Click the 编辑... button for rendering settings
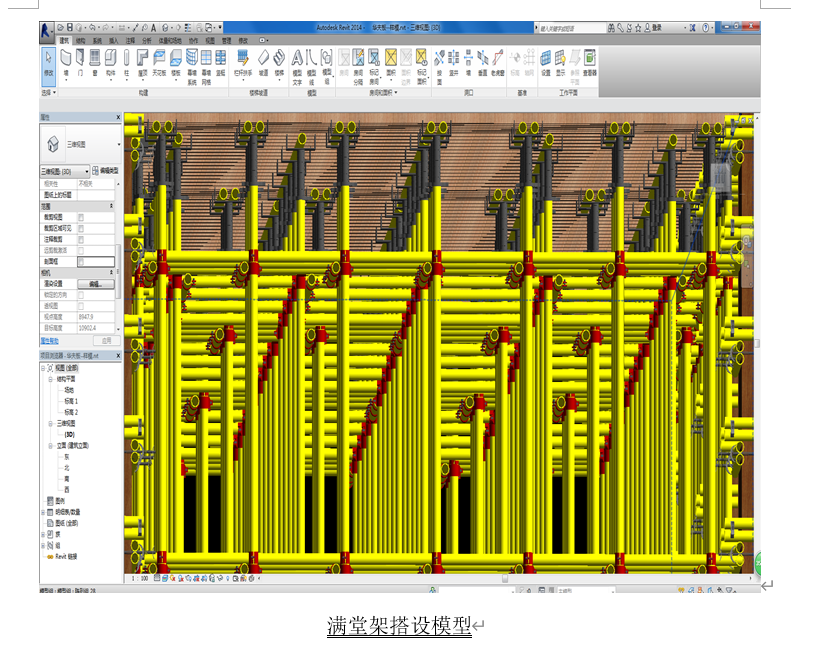The width and height of the screenshot is (836, 653). (x=96, y=284)
